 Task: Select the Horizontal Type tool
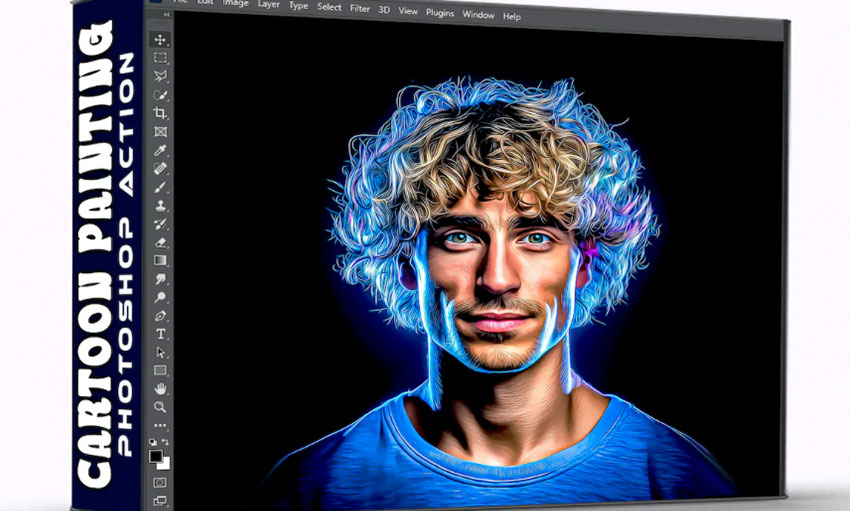[160, 334]
